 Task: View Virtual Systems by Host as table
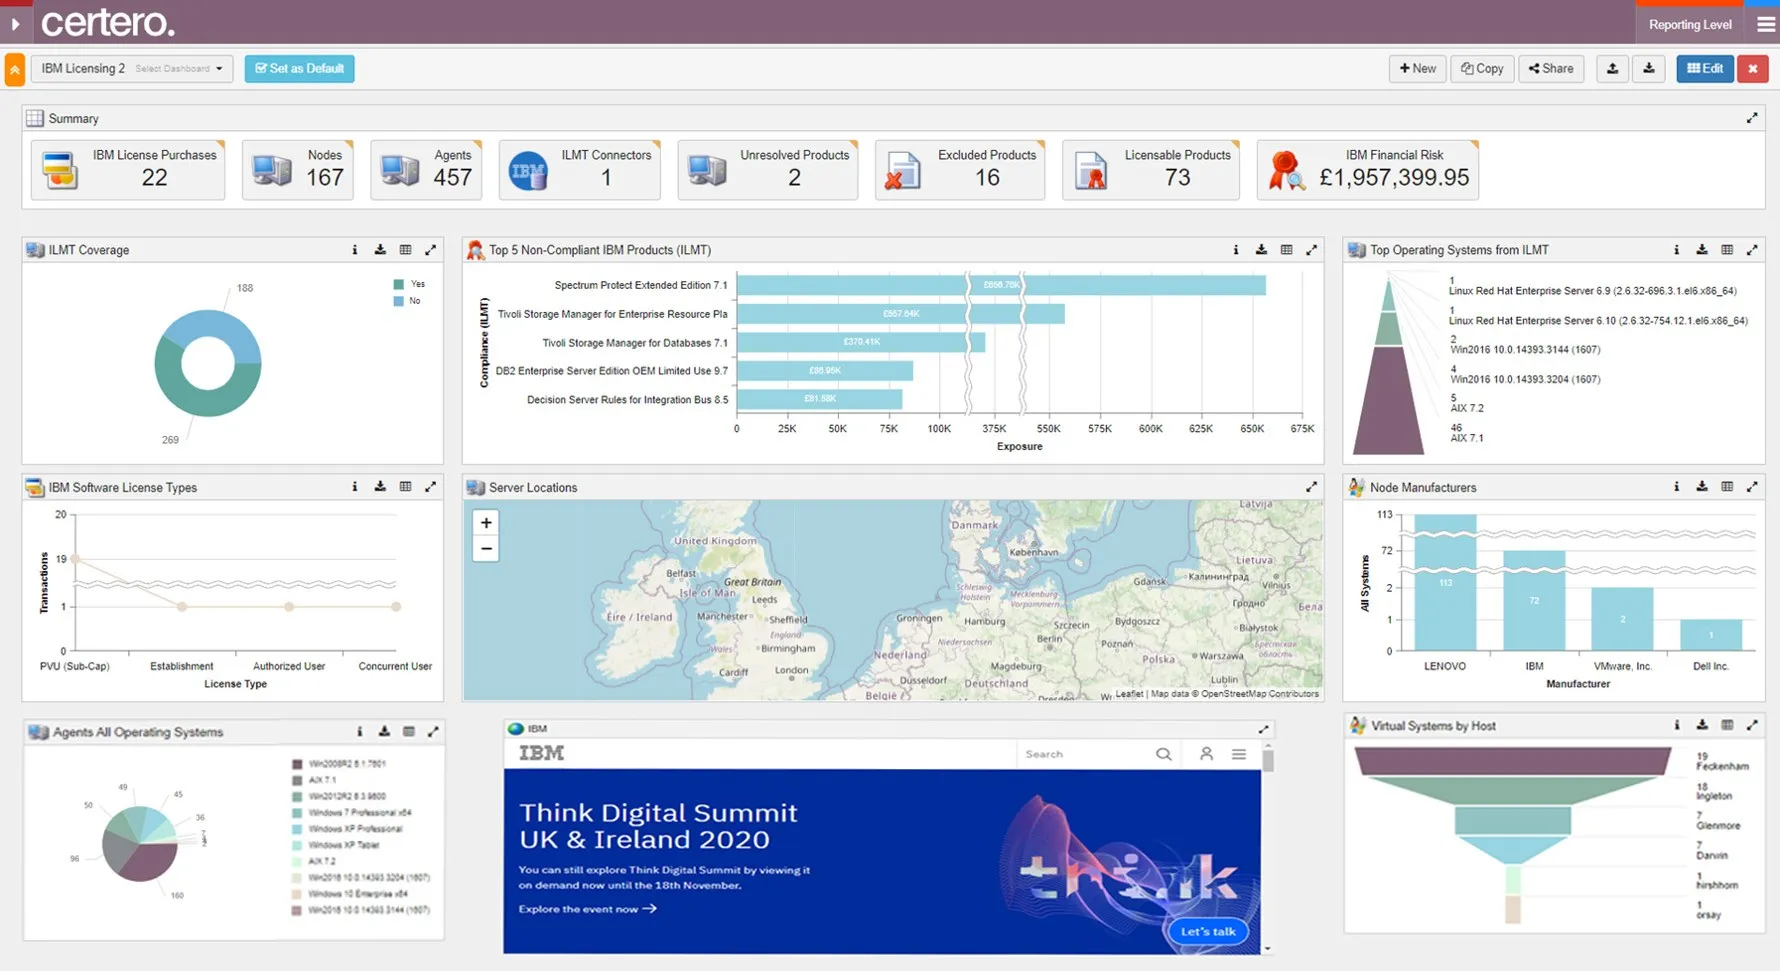1727,725
